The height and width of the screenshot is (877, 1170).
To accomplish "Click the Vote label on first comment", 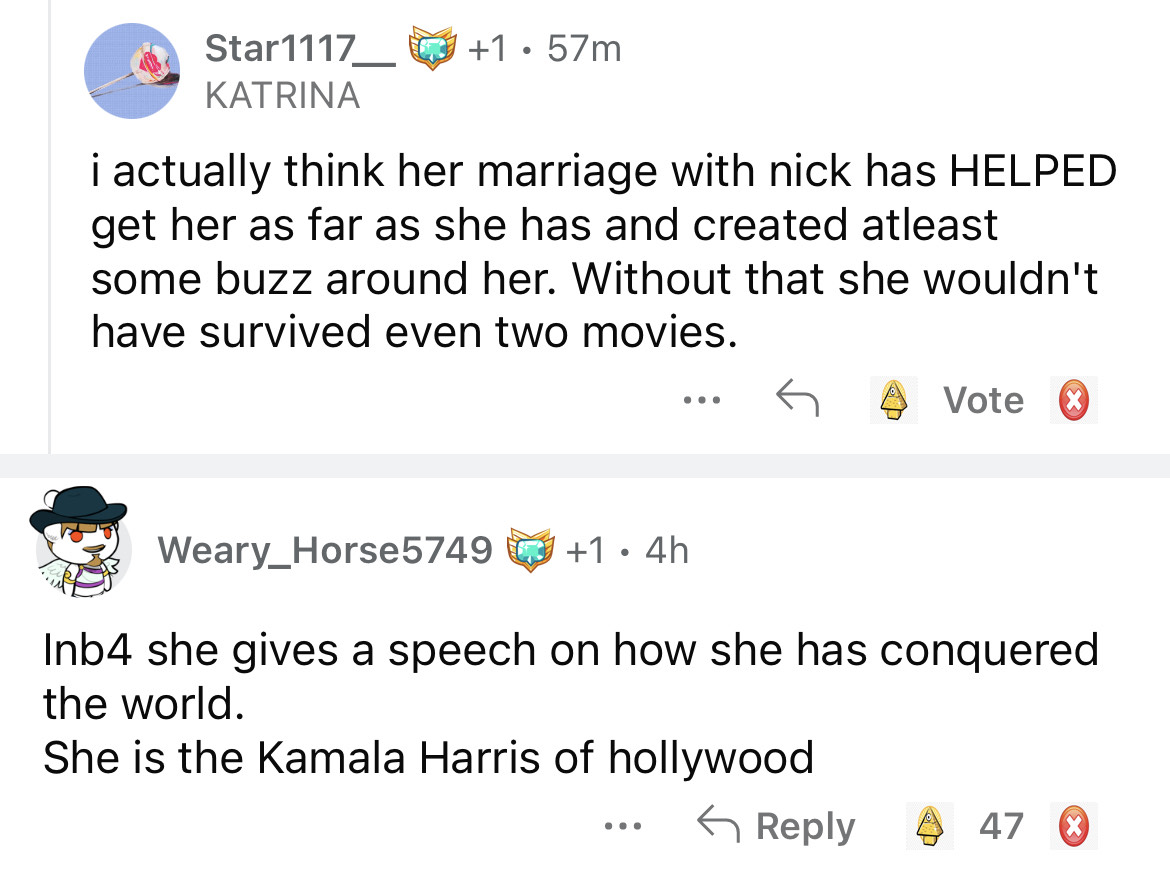I will click(984, 400).
